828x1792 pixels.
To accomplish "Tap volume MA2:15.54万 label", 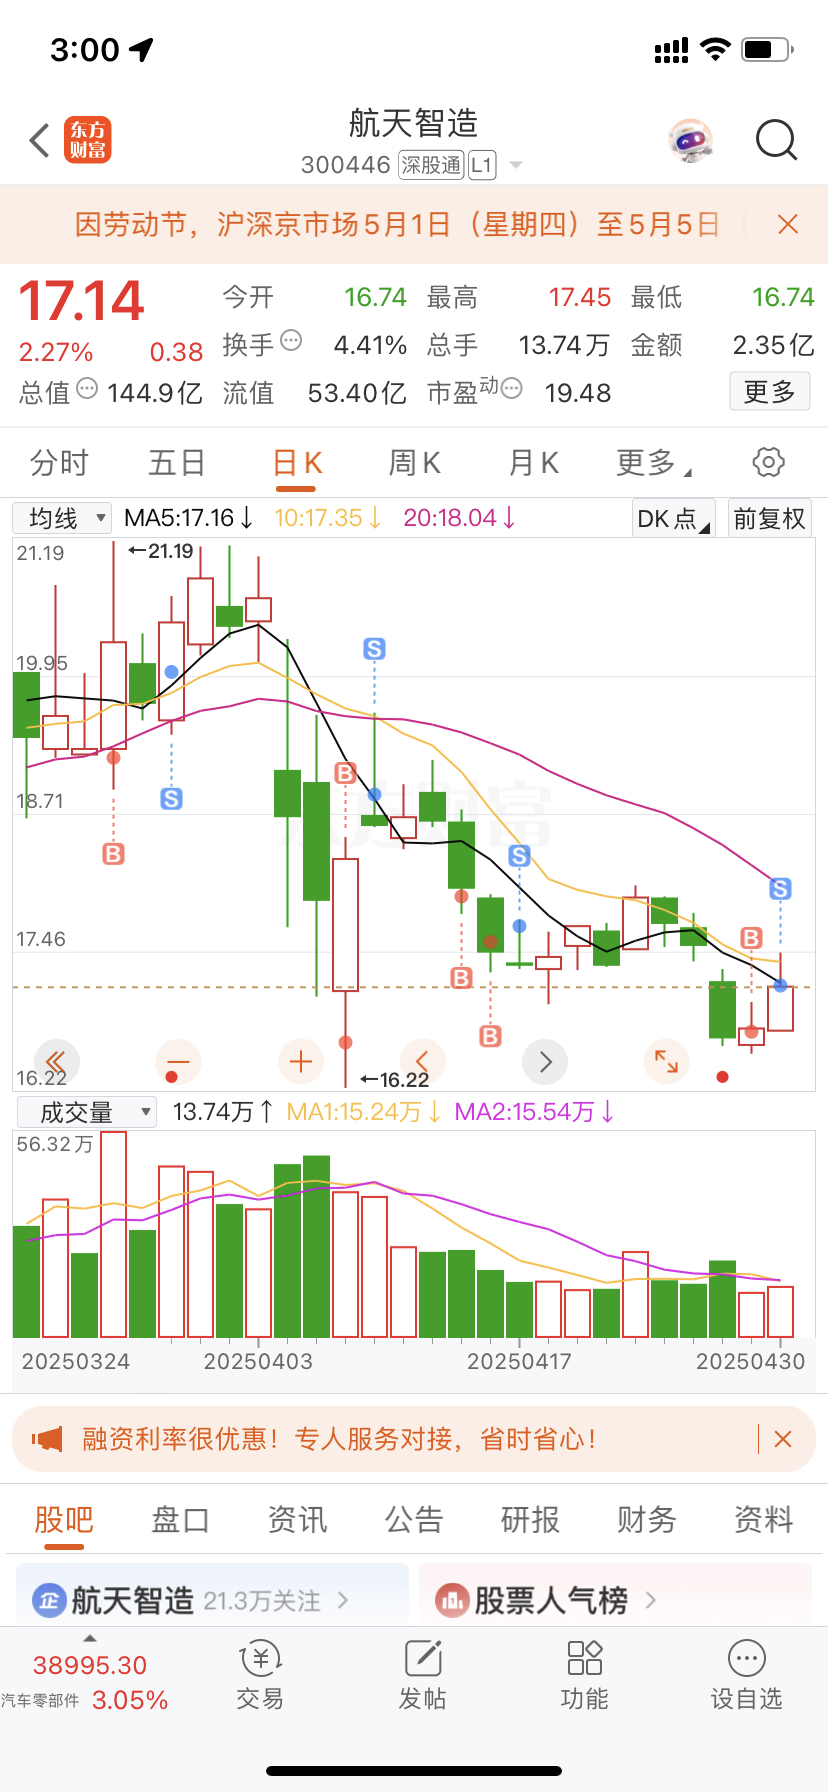I will pyautogui.click(x=534, y=1112).
